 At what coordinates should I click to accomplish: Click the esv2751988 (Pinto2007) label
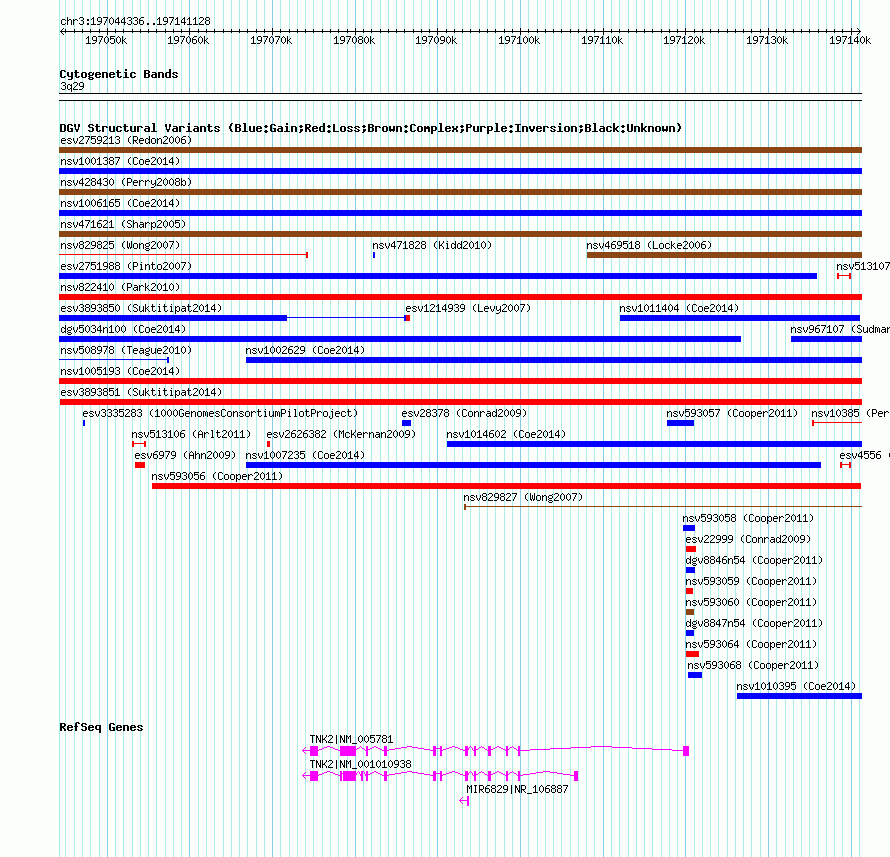click(x=126, y=266)
